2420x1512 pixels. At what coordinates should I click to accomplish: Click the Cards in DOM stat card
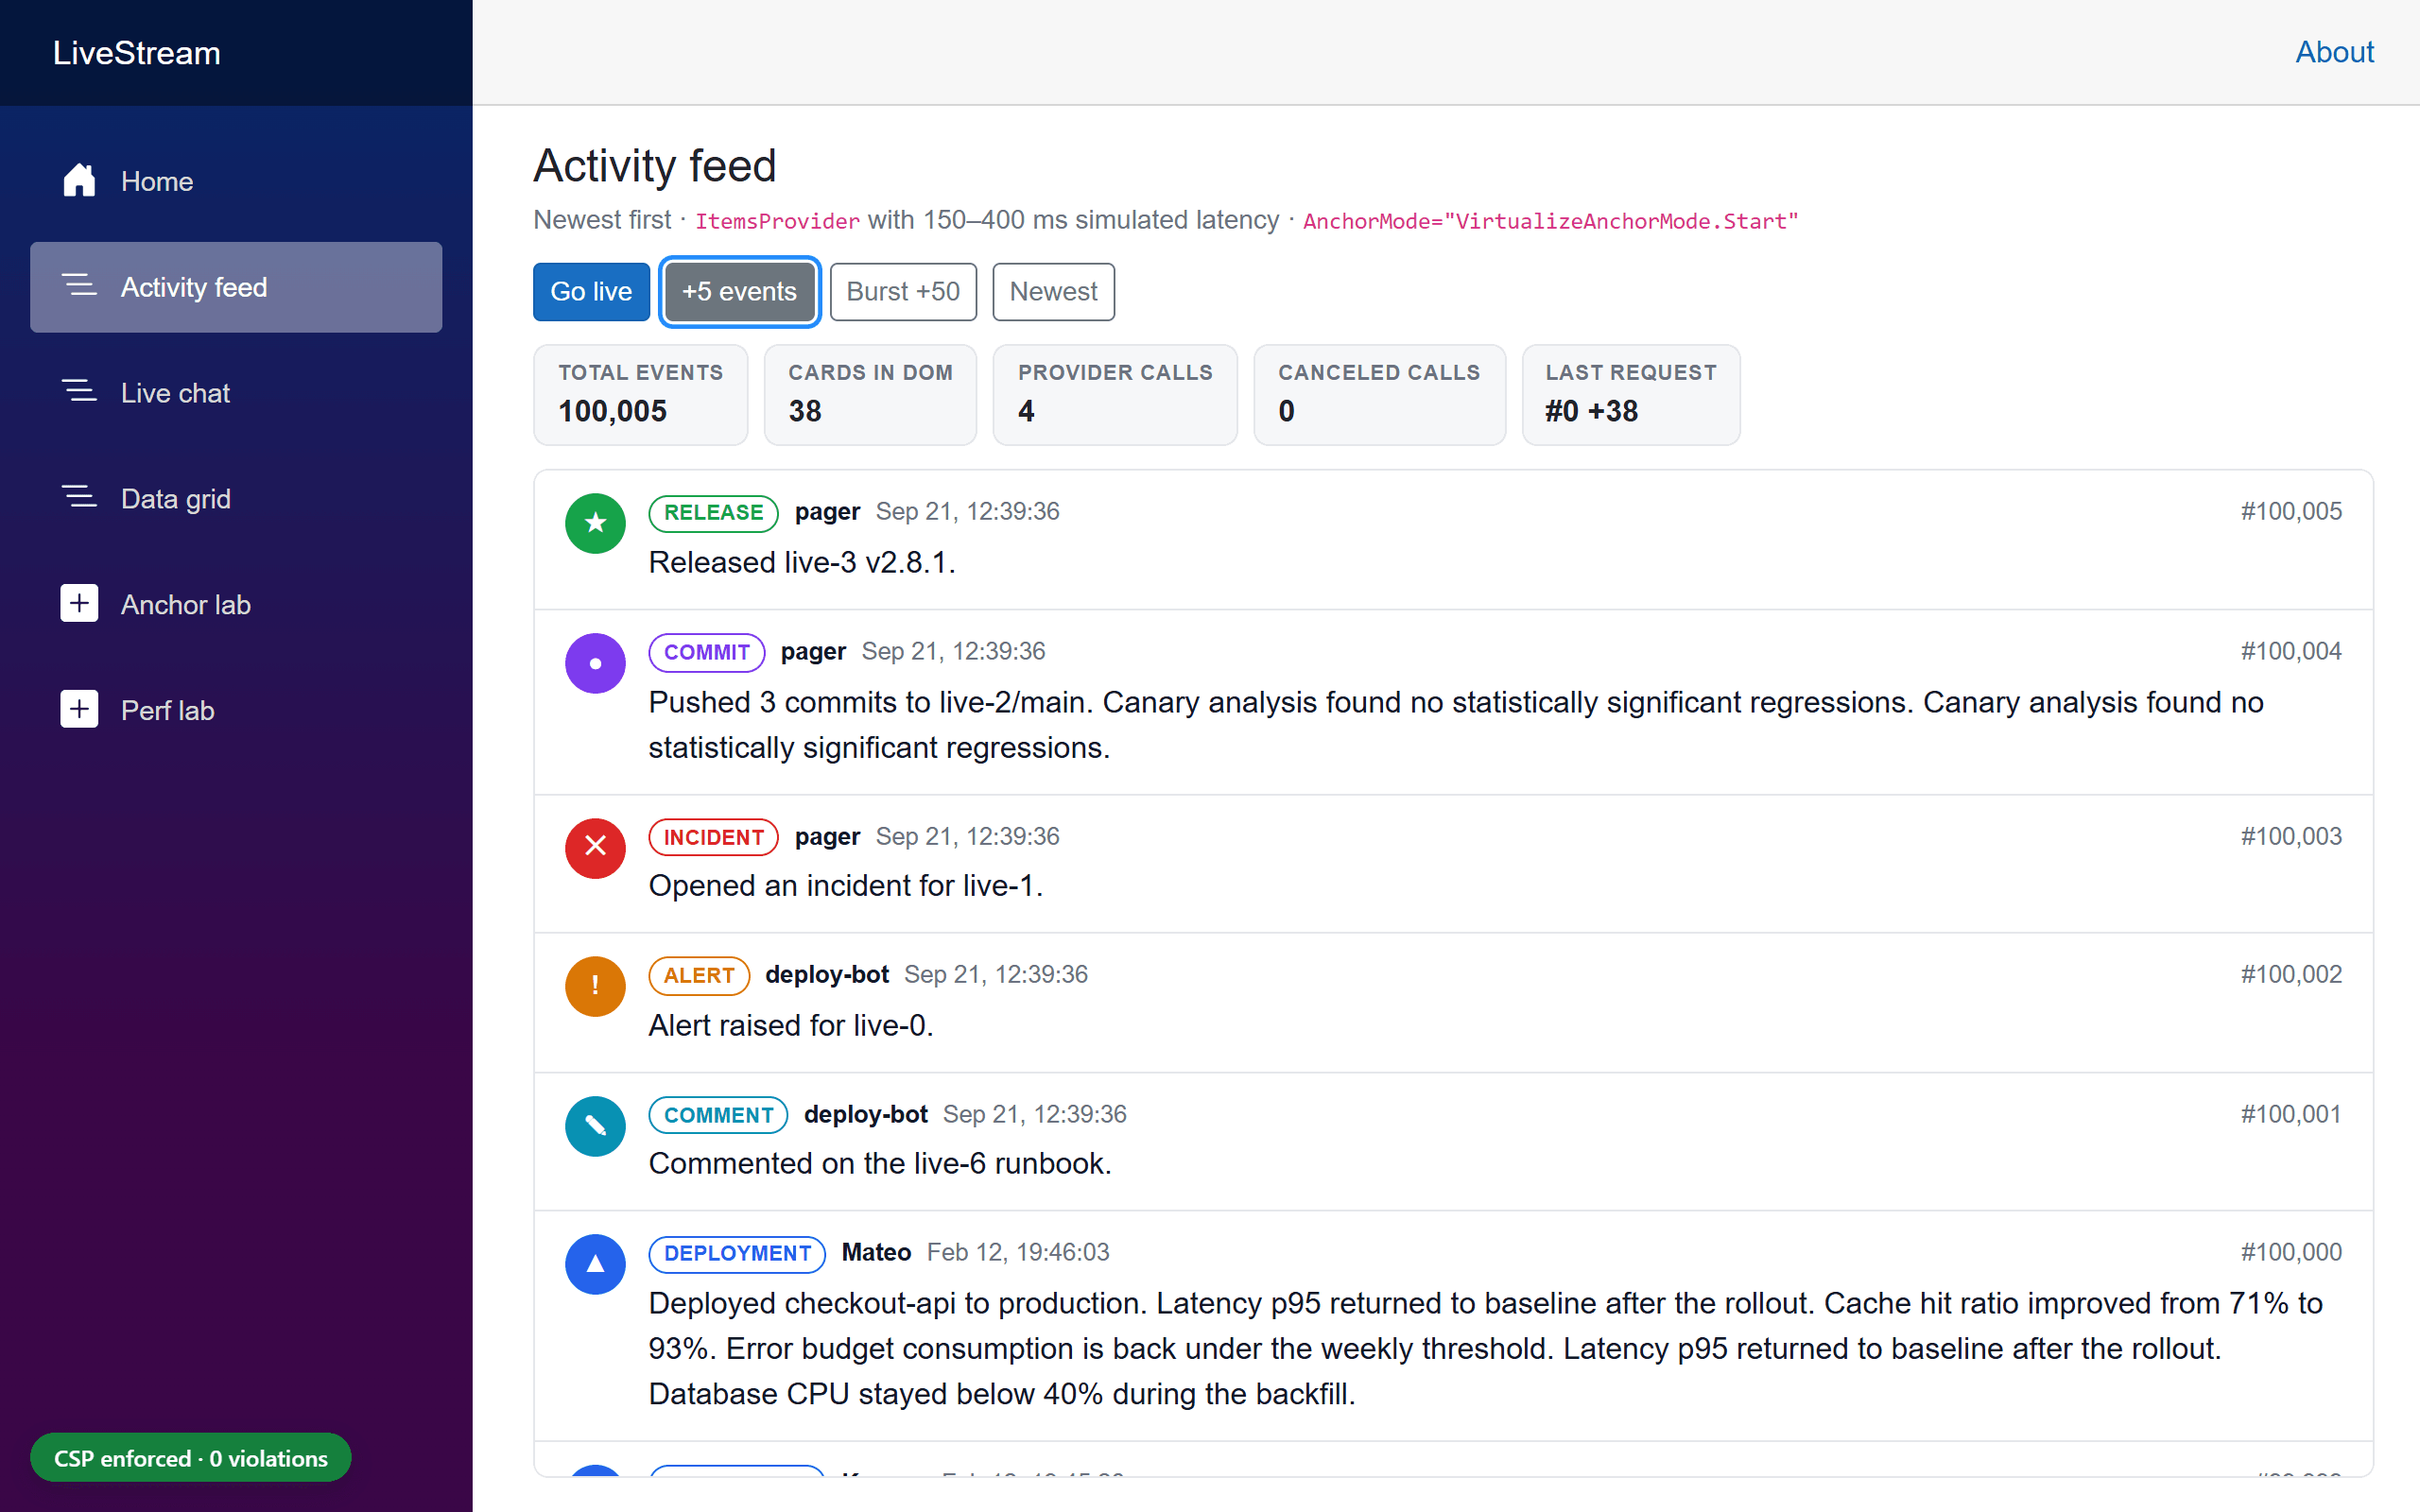click(870, 395)
